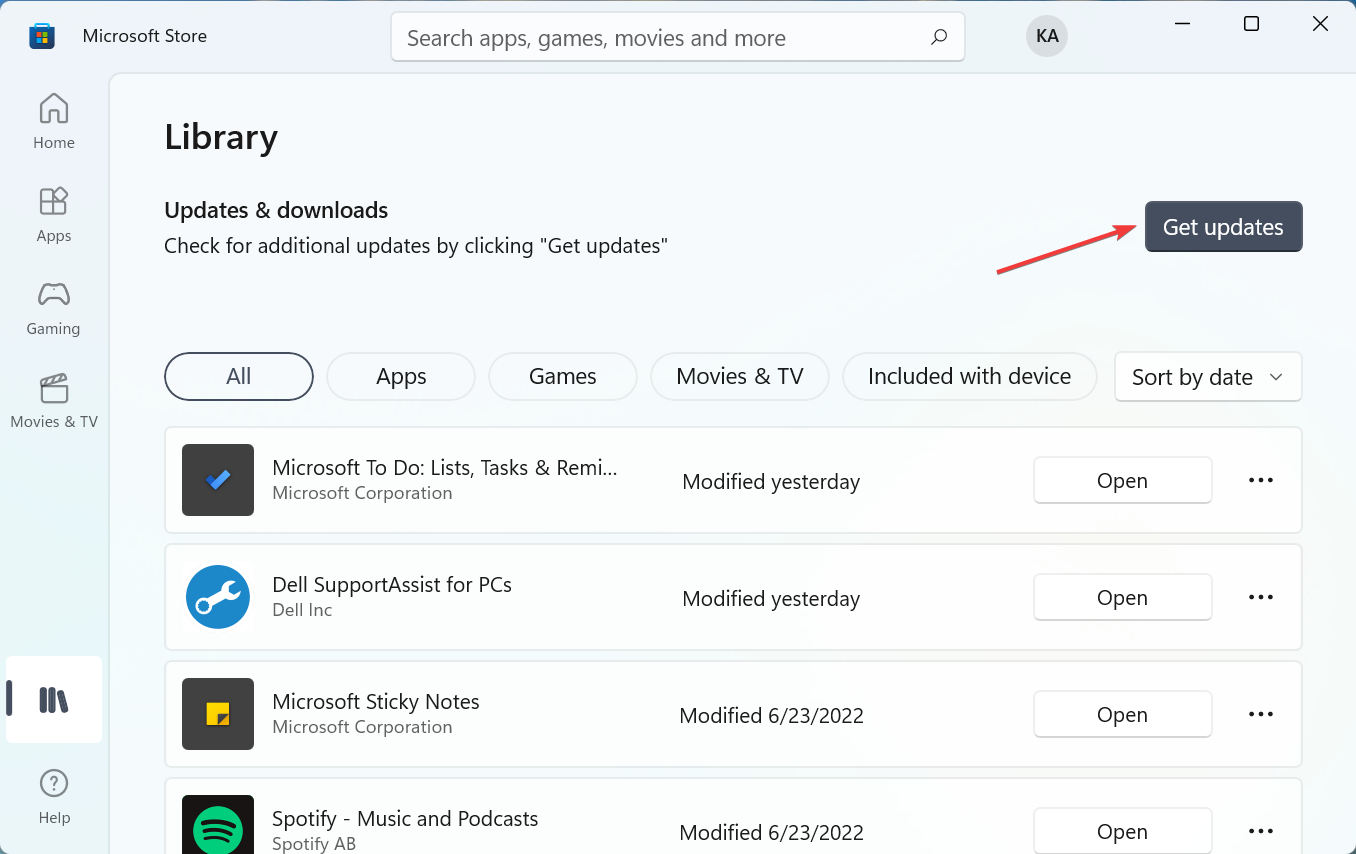Click the Microsoft Store logo icon
This screenshot has height=854, width=1356.
41,35
